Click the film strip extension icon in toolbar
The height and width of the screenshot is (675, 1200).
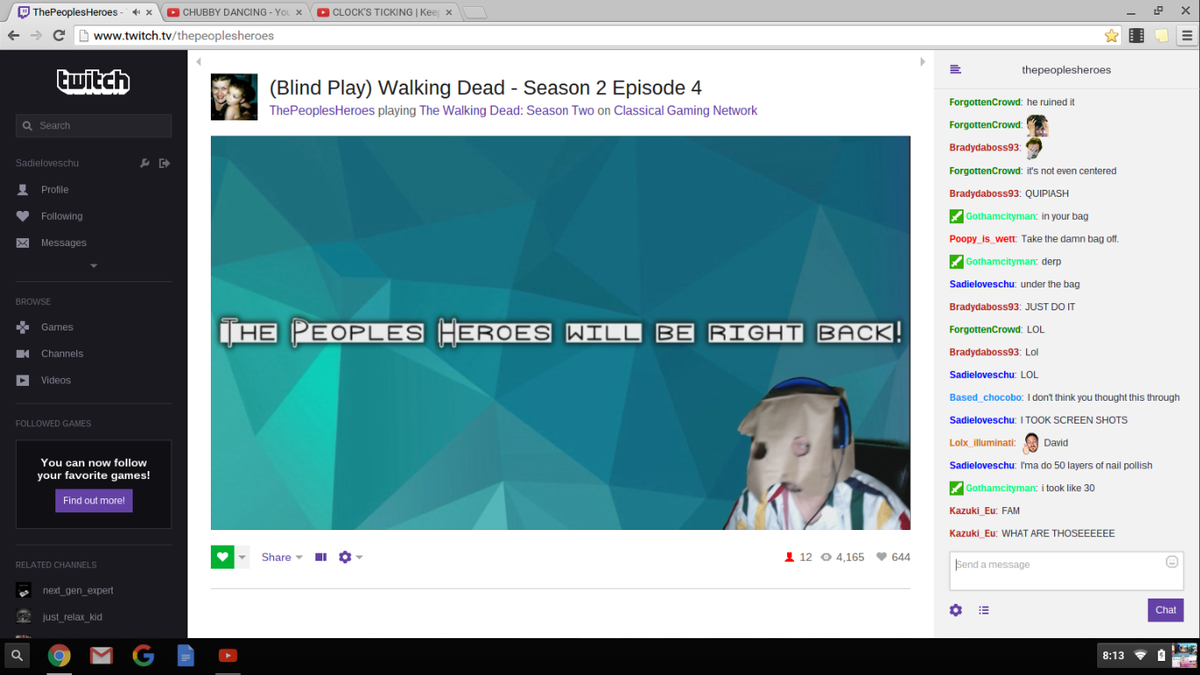[x=1136, y=35]
